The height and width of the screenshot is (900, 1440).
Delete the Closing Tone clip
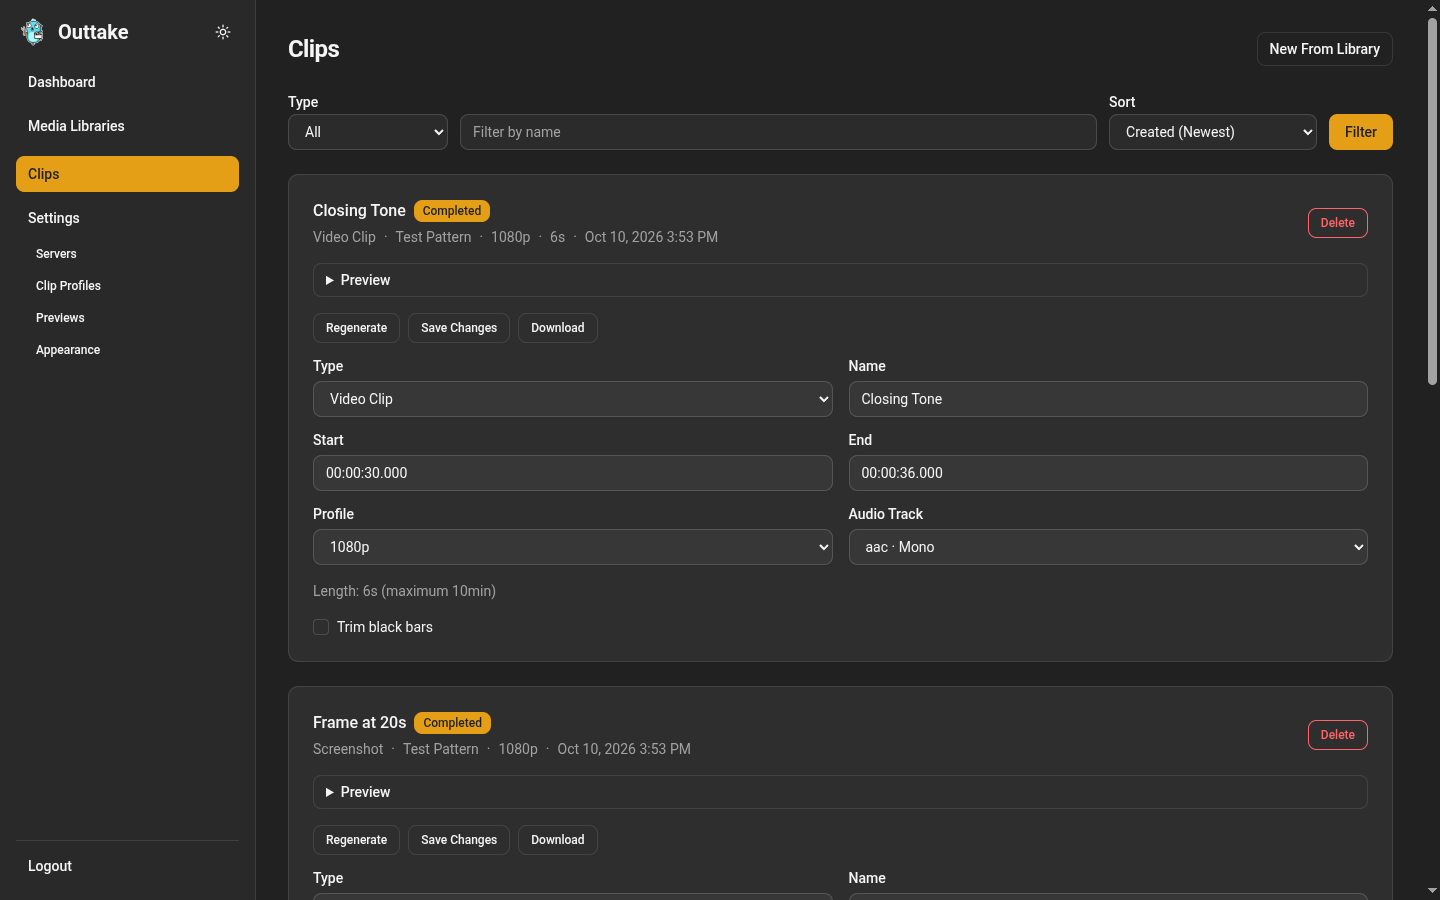1337,223
